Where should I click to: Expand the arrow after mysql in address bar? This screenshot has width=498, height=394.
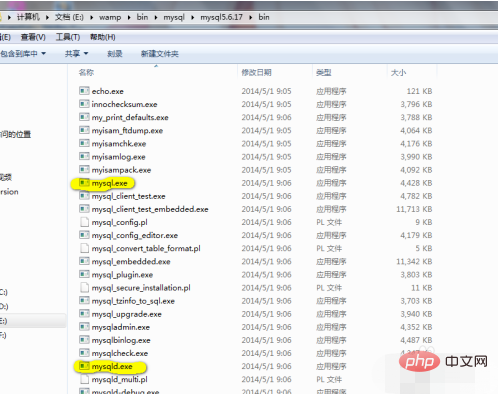192,17
